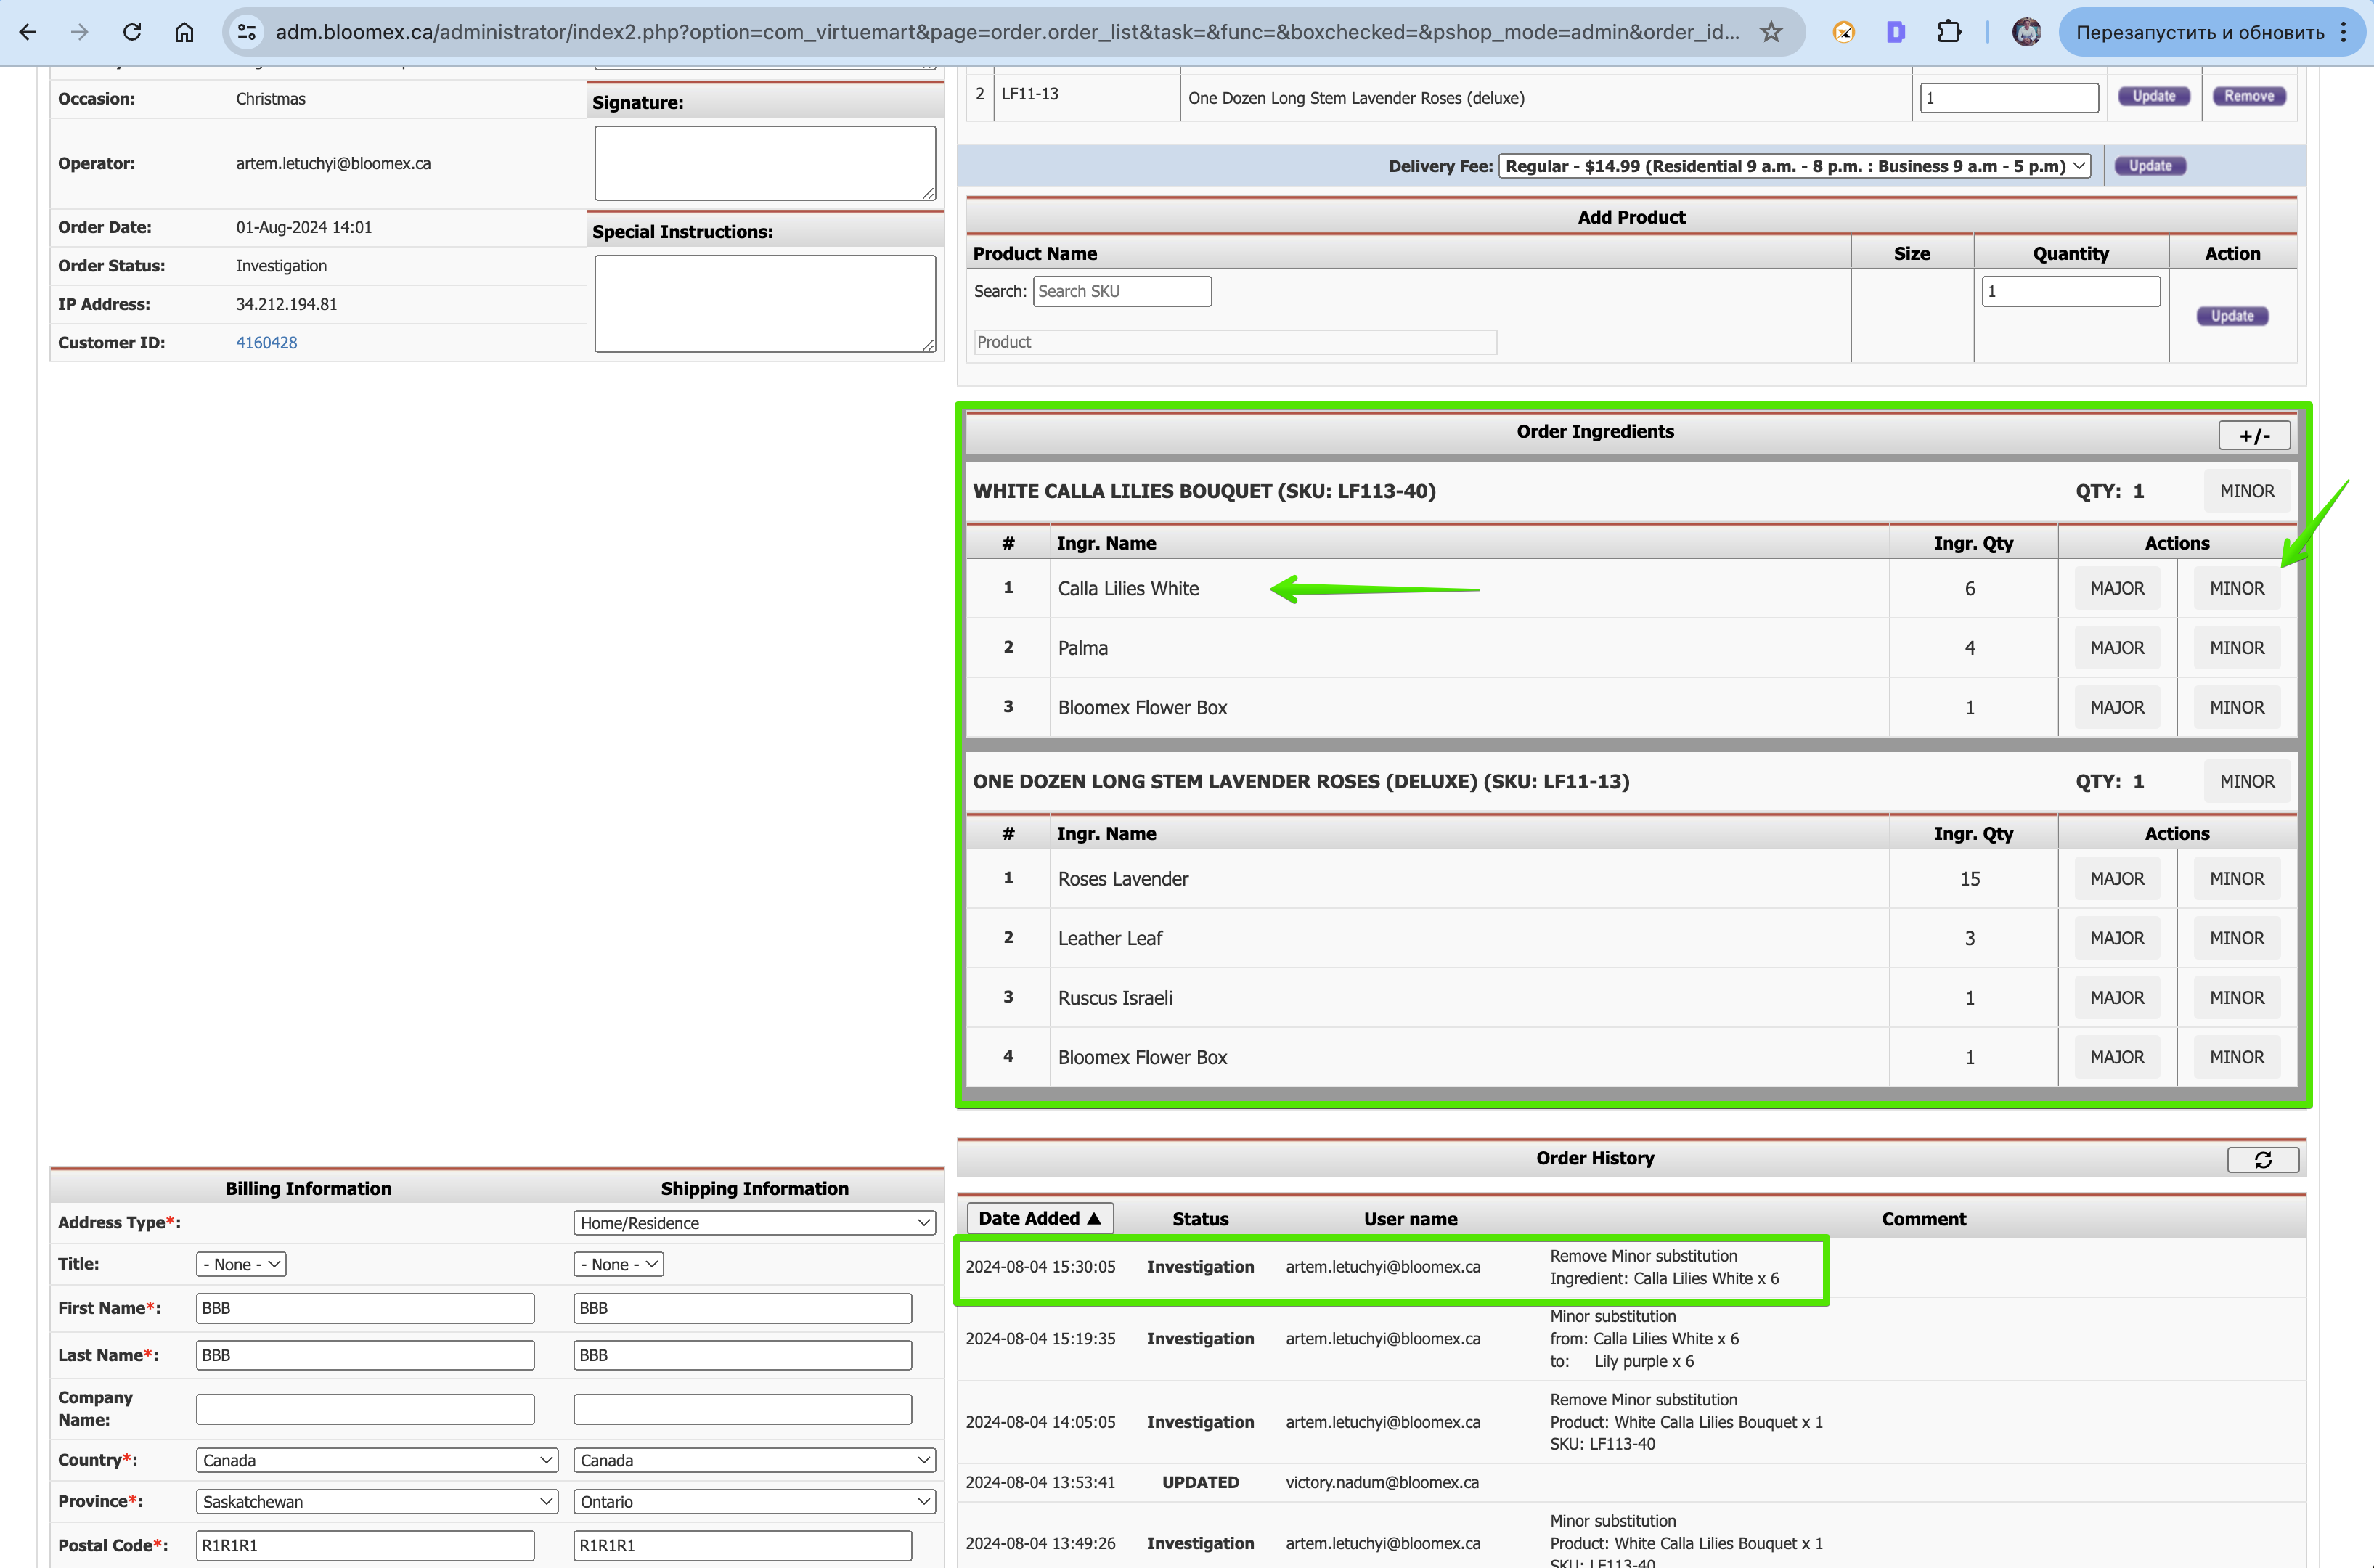The image size is (2374, 1568).
Task: Click MINOR for Roses Lavender ingredient
Action: 2236,878
